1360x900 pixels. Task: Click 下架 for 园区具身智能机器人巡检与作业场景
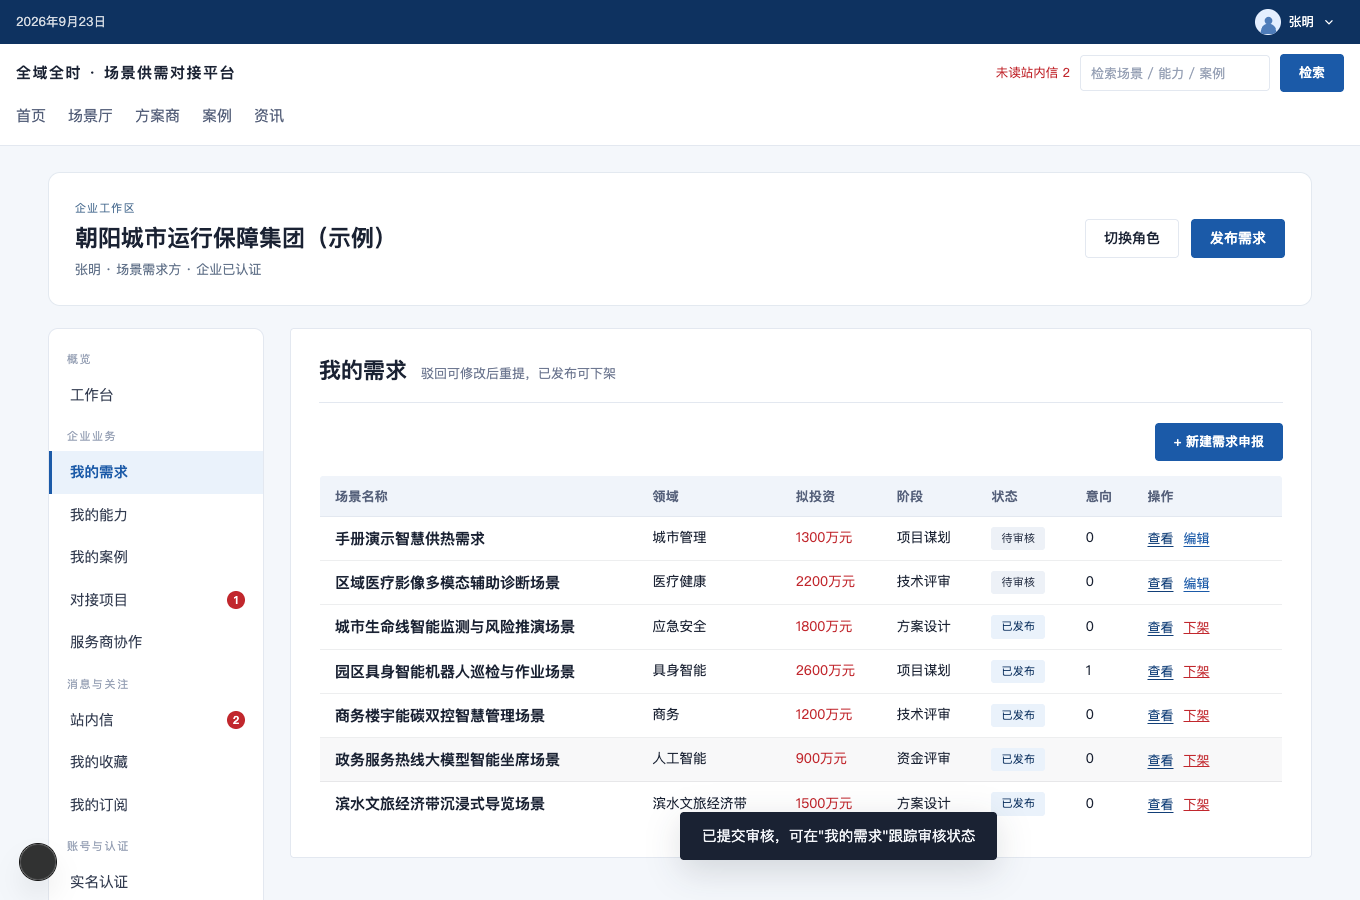pos(1196,672)
